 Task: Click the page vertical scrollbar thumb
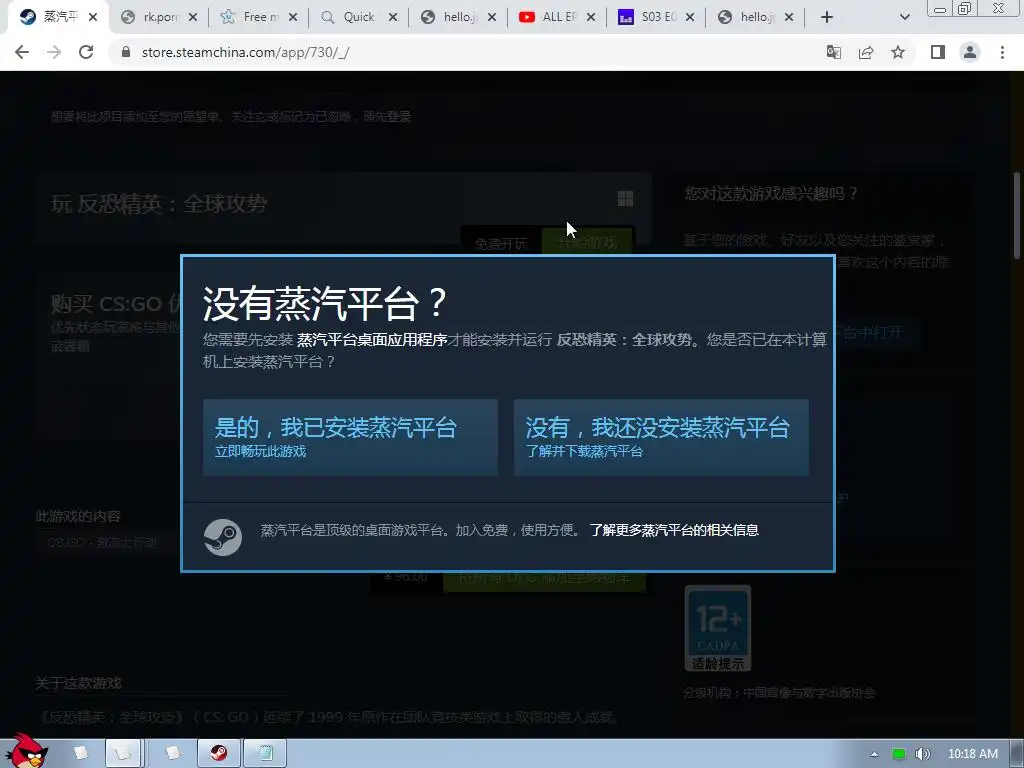(1017, 215)
